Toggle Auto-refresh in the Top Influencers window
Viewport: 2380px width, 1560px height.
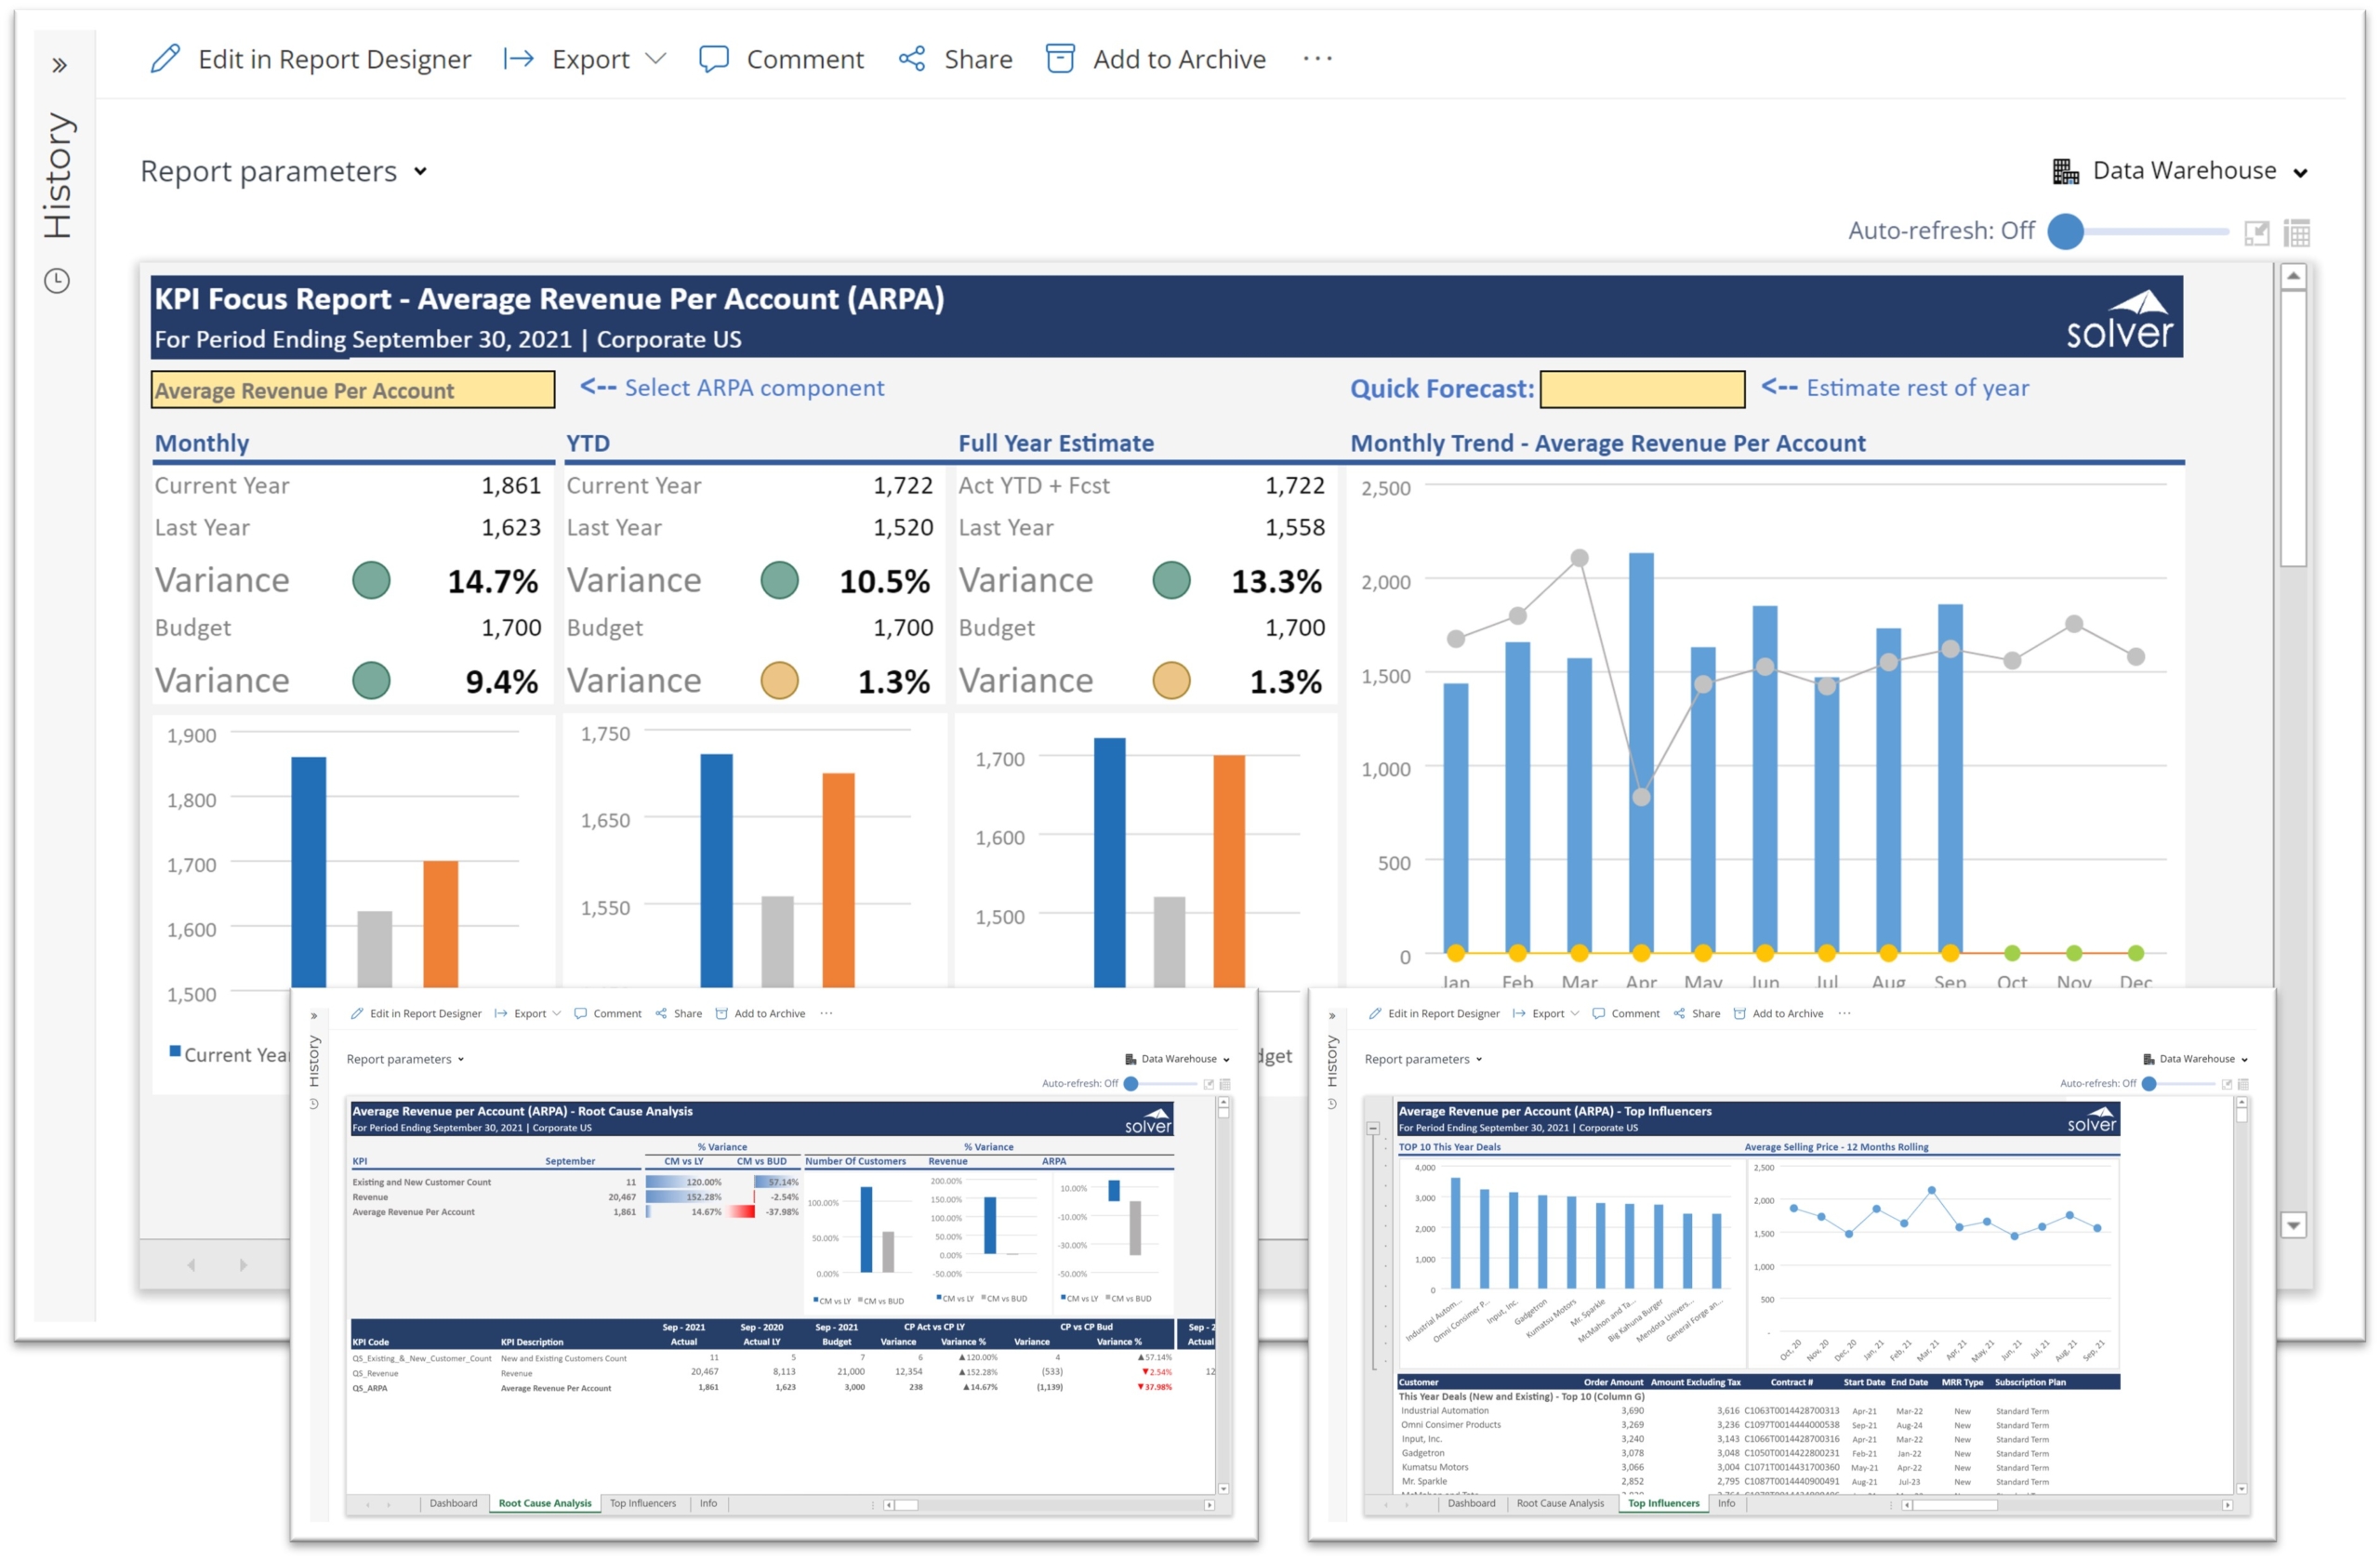point(2149,1083)
